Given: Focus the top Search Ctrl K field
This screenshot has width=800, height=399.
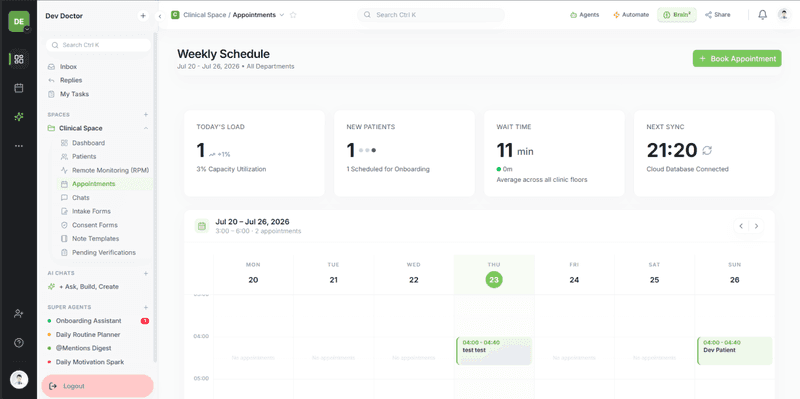Looking at the screenshot, I should [431, 15].
